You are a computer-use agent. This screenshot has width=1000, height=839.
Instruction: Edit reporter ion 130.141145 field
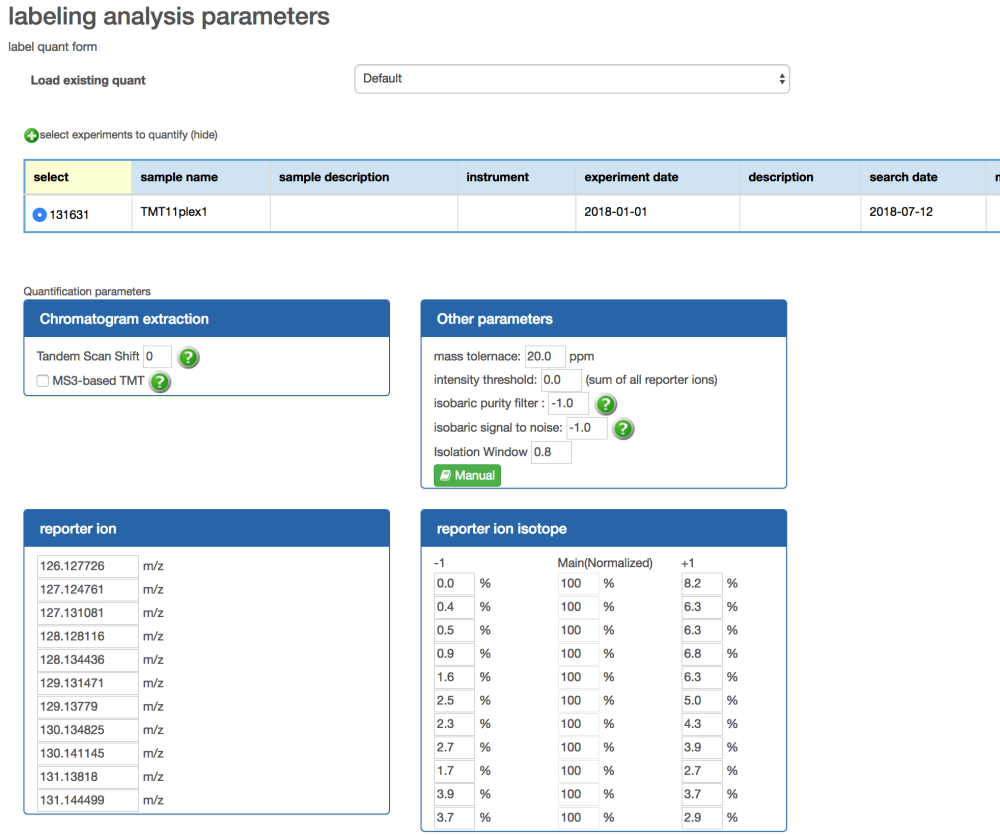click(88, 754)
